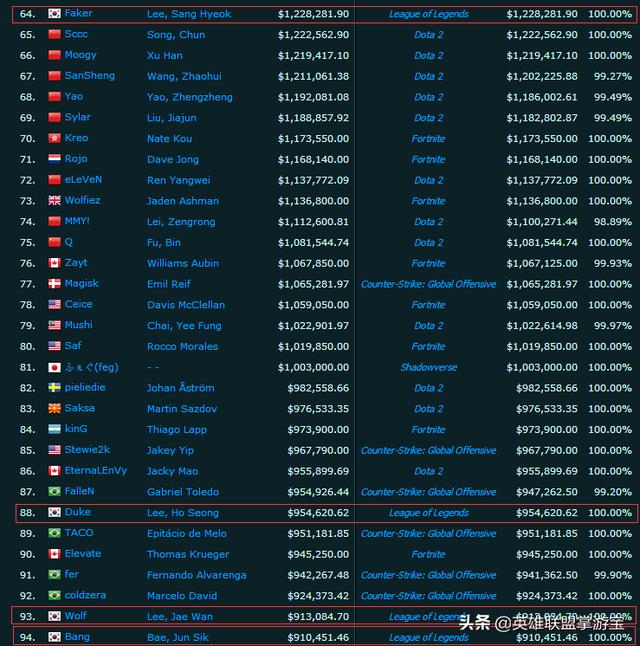Open real name Bae, Jun Sik
The width and height of the screenshot is (640, 646).
(x=178, y=637)
